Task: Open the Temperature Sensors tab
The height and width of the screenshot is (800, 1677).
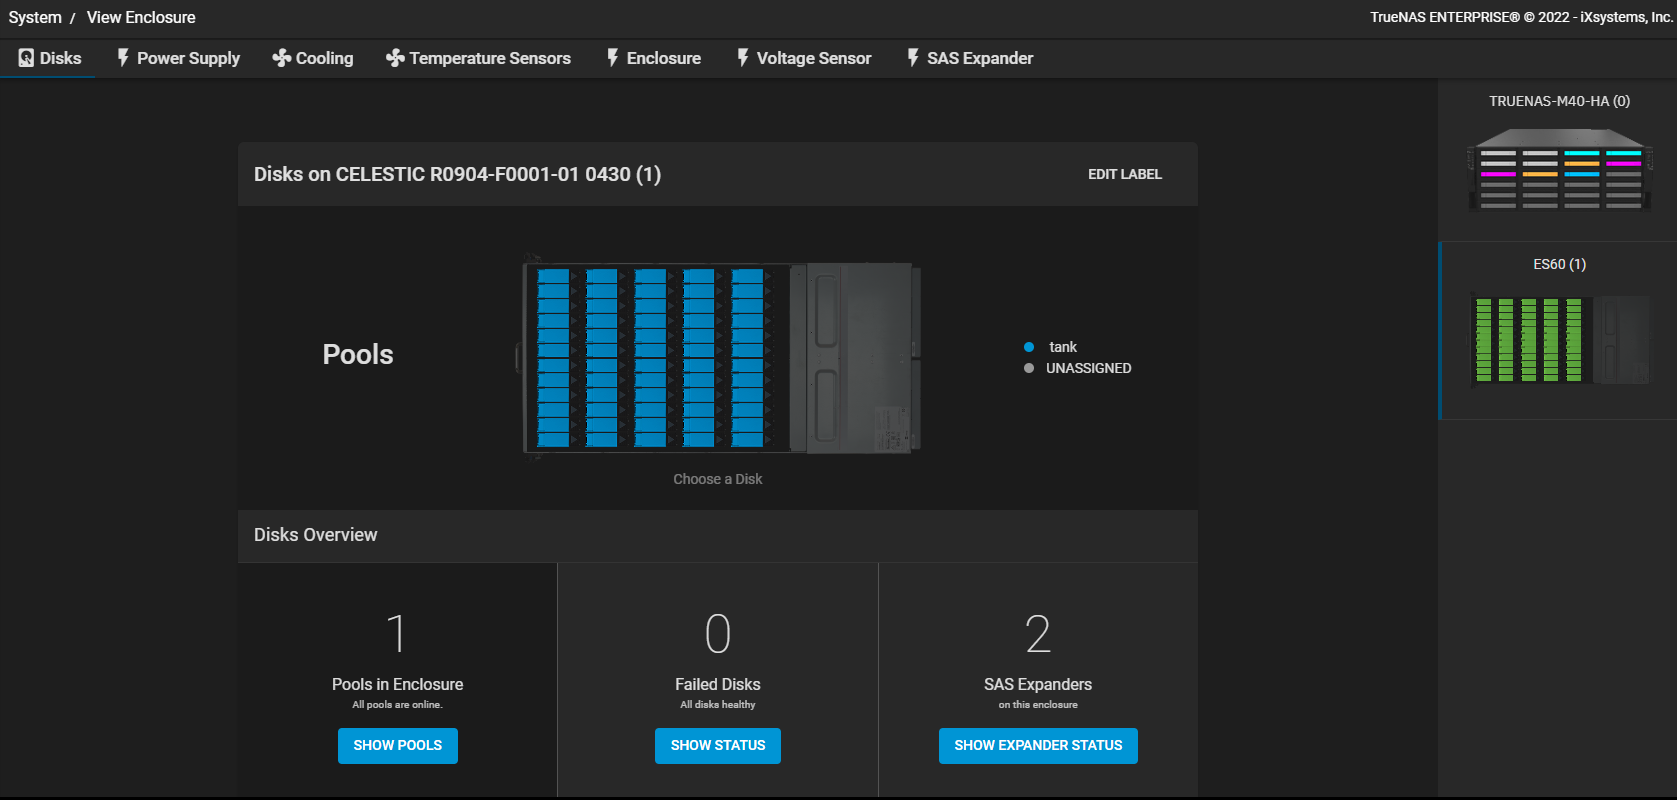Action: [x=489, y=58]
